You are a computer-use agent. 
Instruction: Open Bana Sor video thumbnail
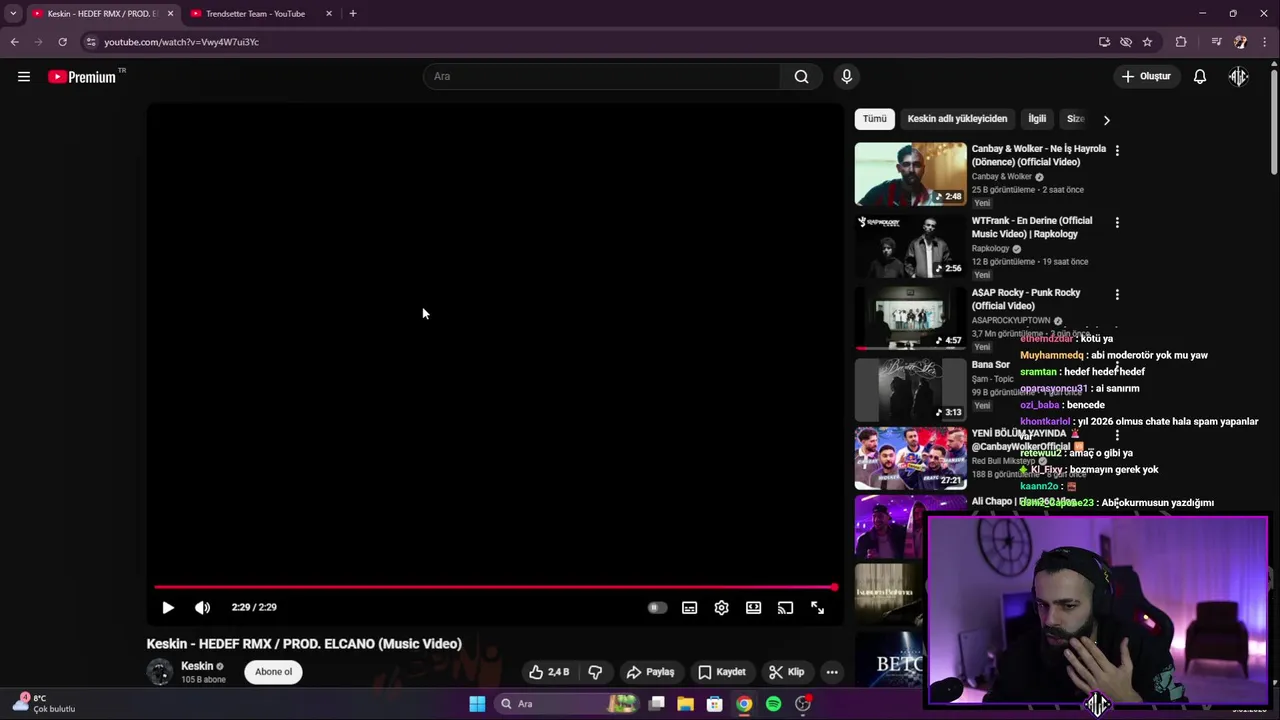coord(910,390)
